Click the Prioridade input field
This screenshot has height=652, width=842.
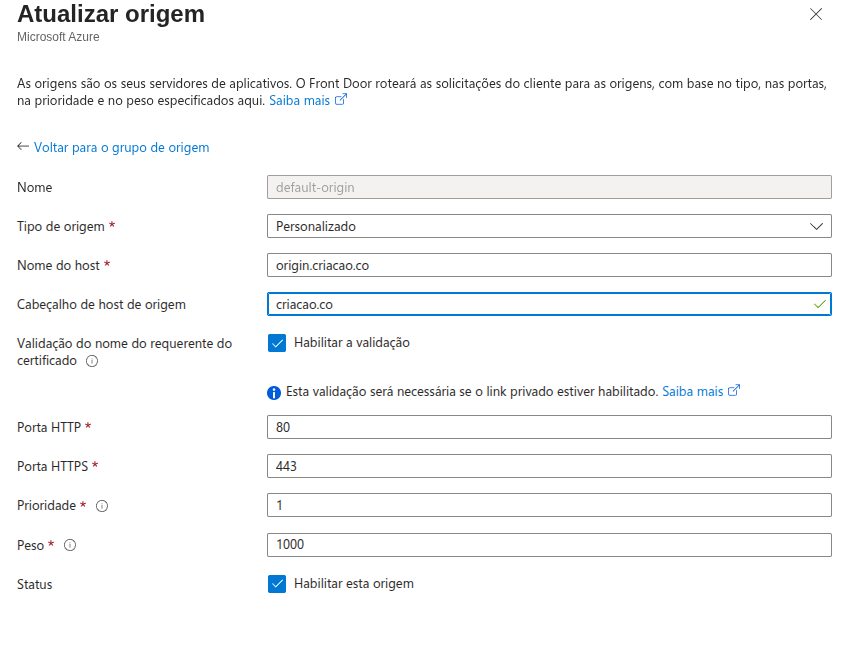[549, 505]
